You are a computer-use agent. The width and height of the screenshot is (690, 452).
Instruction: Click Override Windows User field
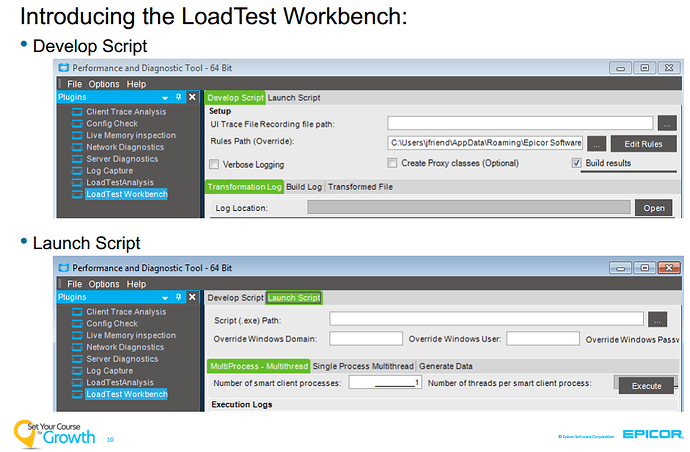(x=543, y=339)
